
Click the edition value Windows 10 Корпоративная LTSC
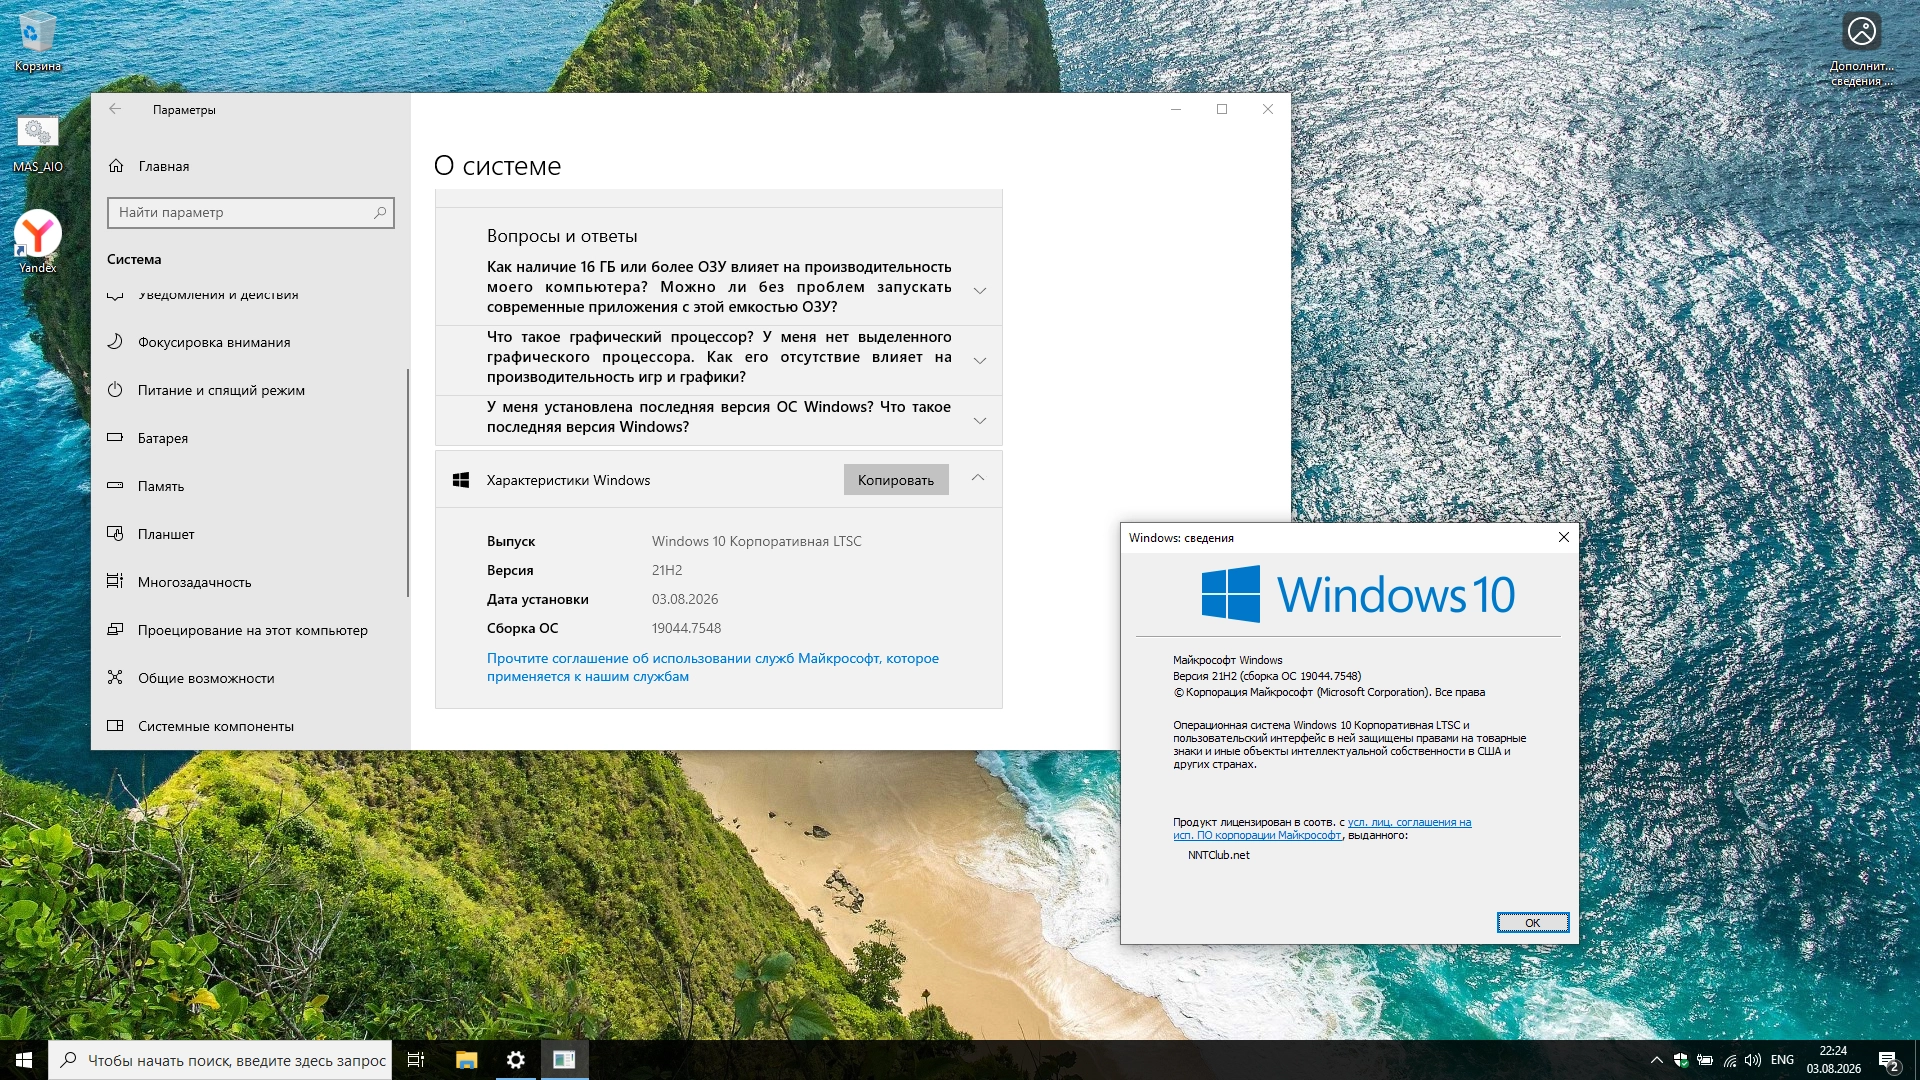click(x=757, y=541)
